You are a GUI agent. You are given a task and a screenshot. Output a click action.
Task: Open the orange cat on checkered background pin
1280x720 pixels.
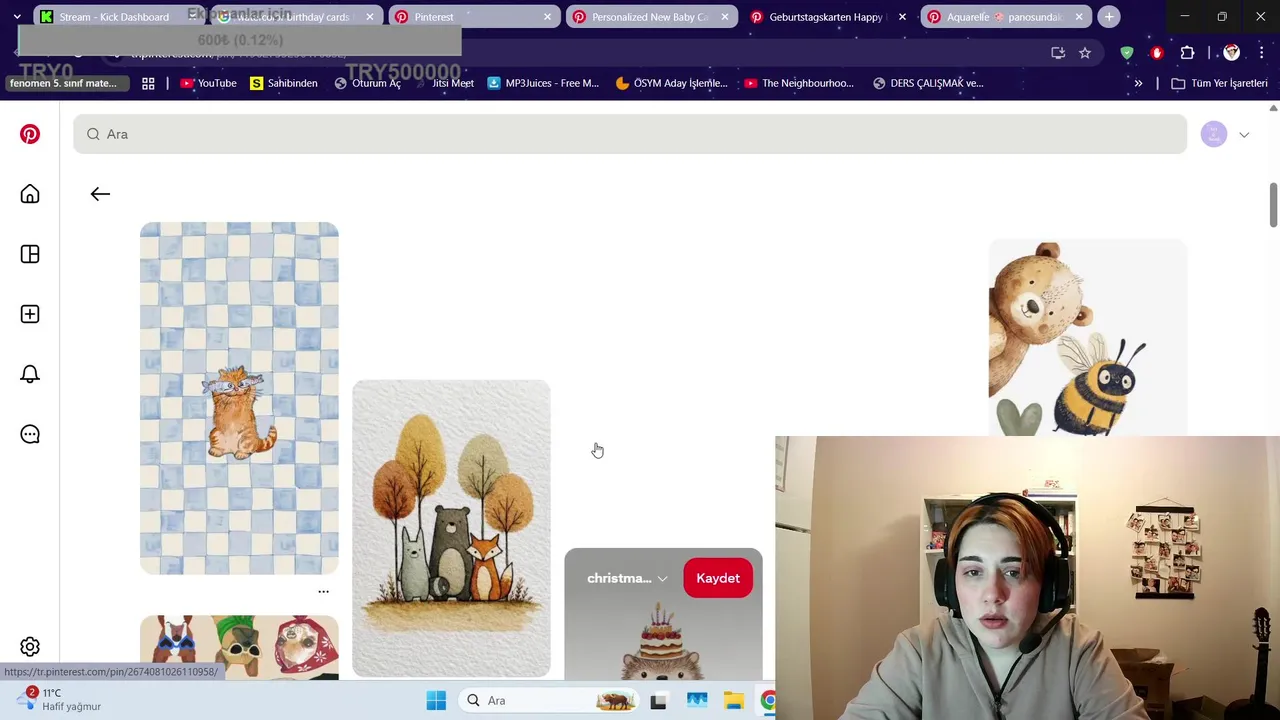tap(239, 398)
